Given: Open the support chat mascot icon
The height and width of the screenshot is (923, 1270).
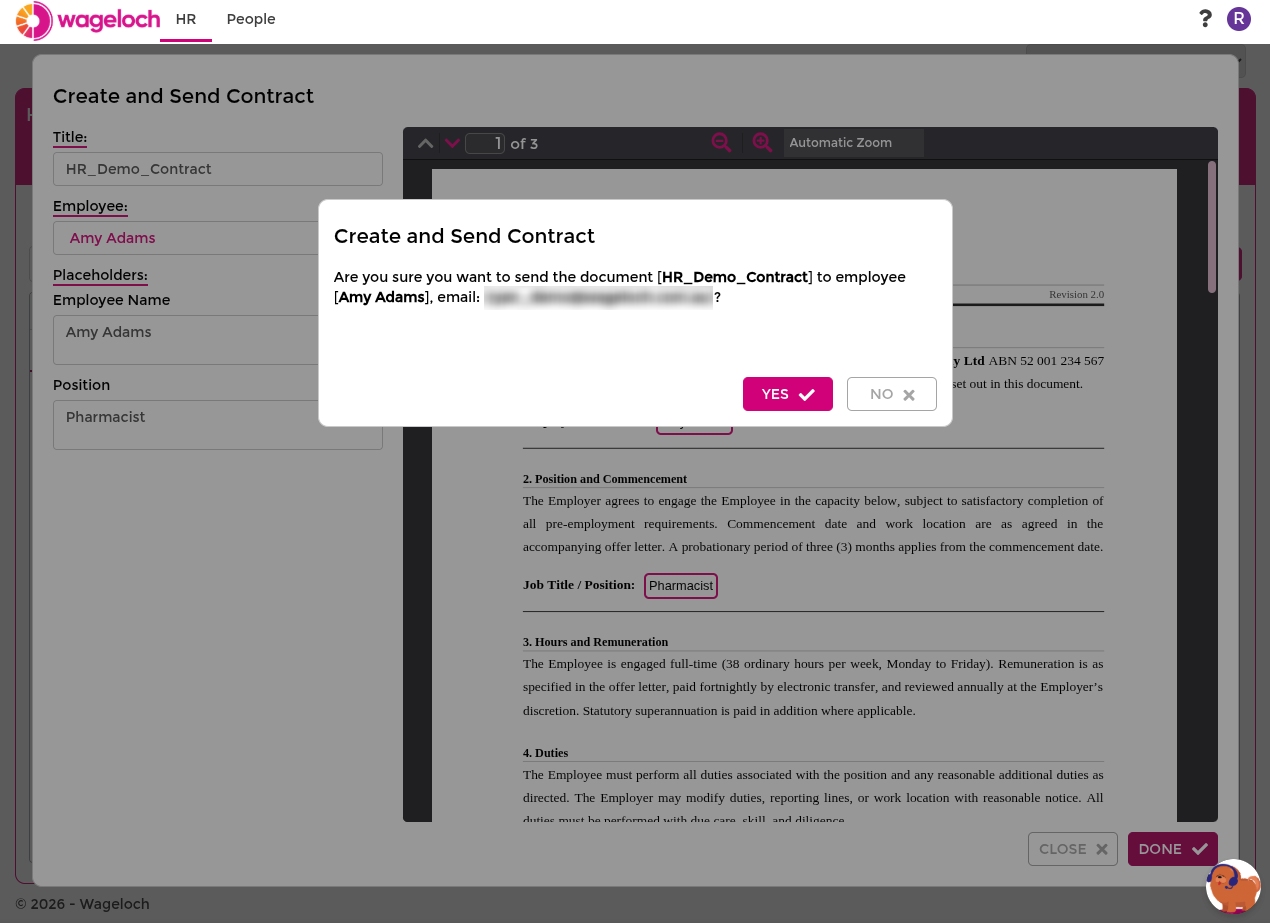Looking at the screenshot, I should tap(1233, 886).
